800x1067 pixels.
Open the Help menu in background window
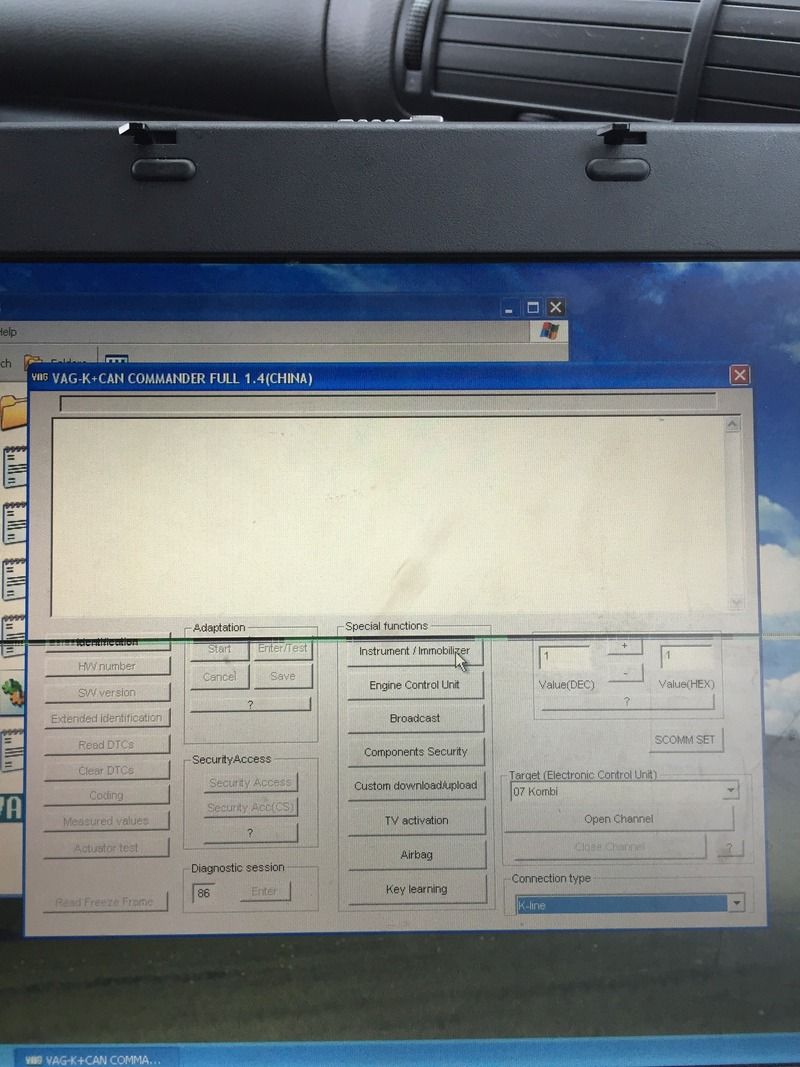point(8,332)
